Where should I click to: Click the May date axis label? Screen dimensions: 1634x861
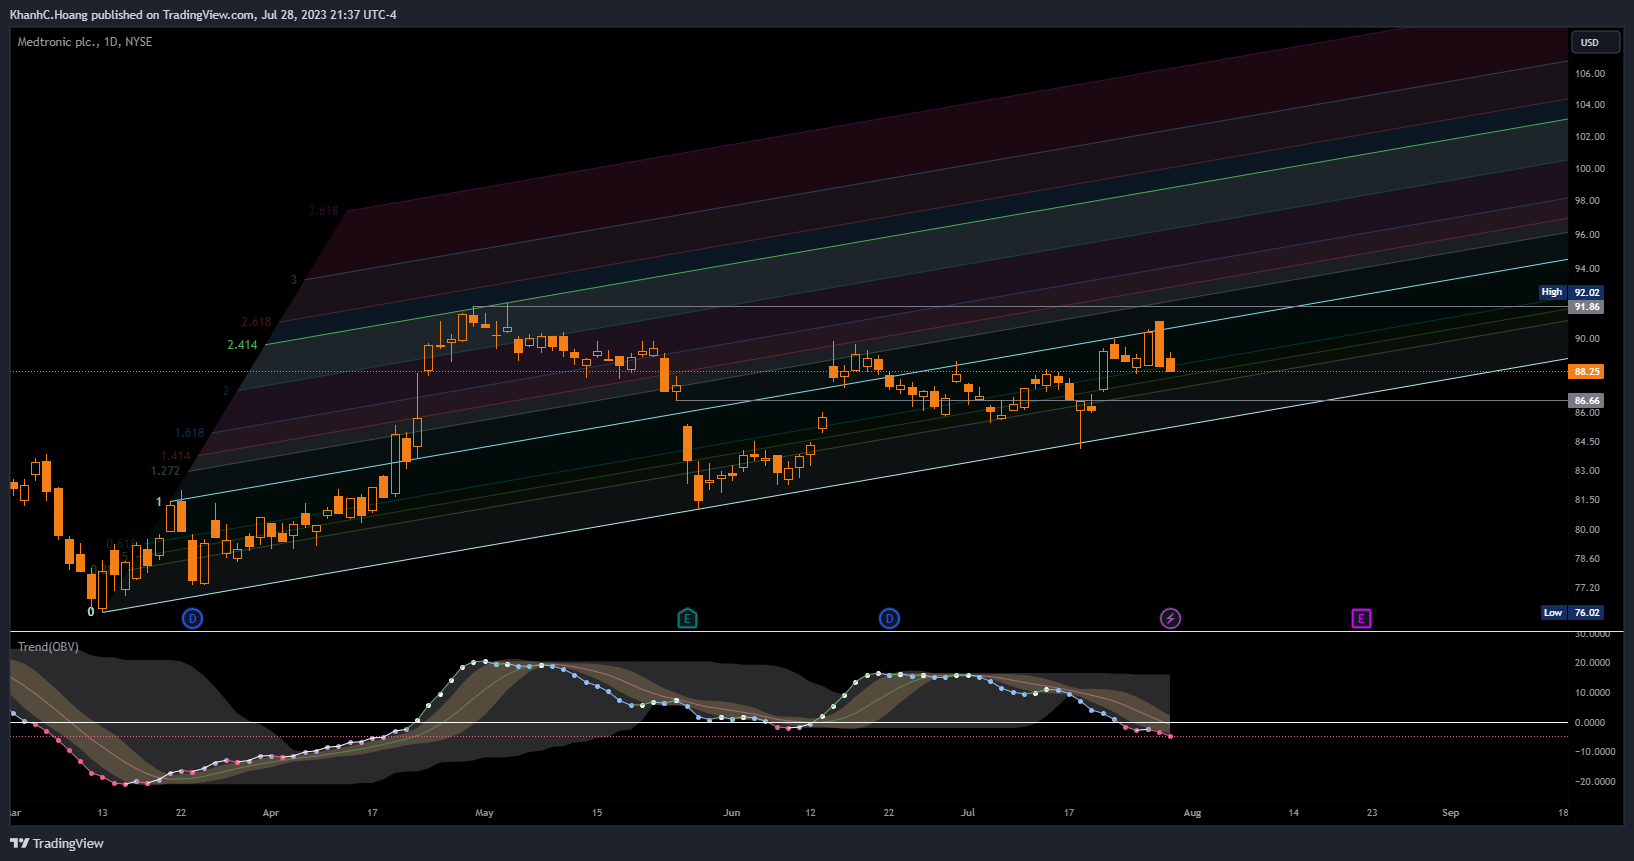click(x=485, y=813)
